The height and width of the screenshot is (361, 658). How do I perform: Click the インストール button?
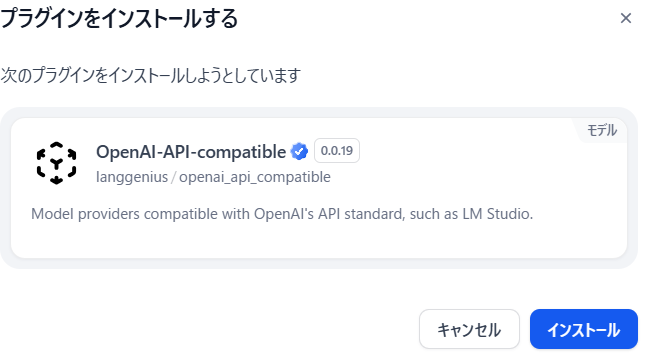(x=584, y=329)
